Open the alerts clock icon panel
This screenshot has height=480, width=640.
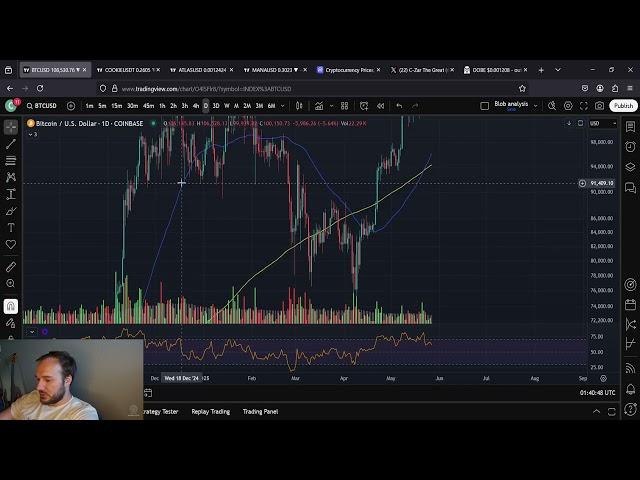pyautogui.click(x=630, y=146)
